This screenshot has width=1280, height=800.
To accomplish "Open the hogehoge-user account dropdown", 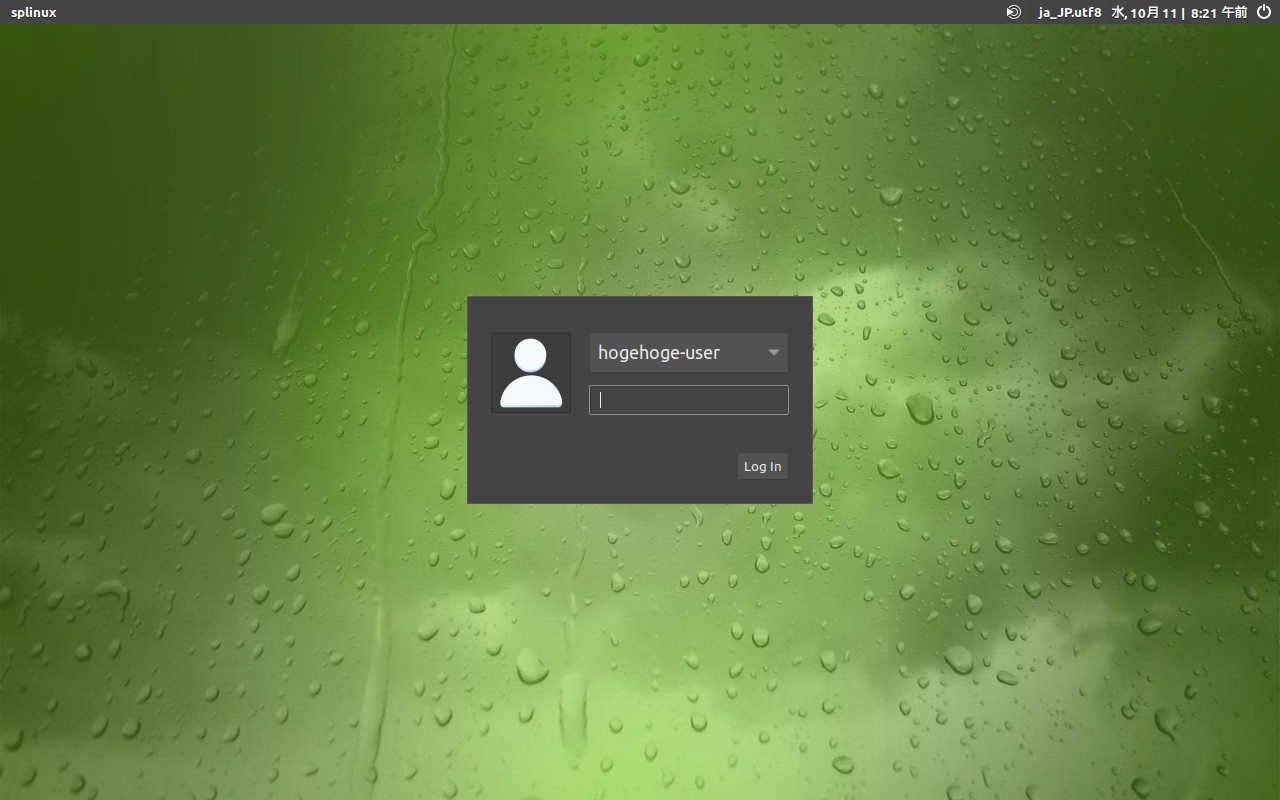I will [x=689, y=353].
